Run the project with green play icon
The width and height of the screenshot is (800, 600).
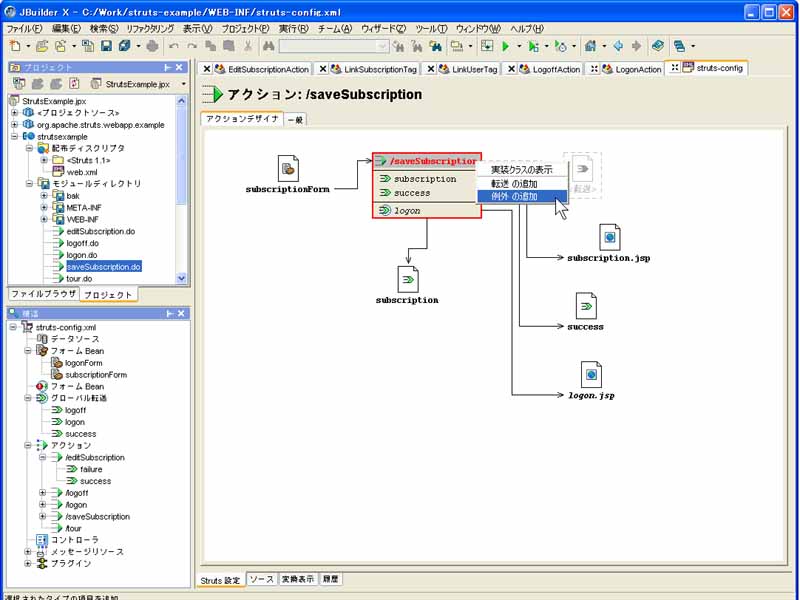506,46
